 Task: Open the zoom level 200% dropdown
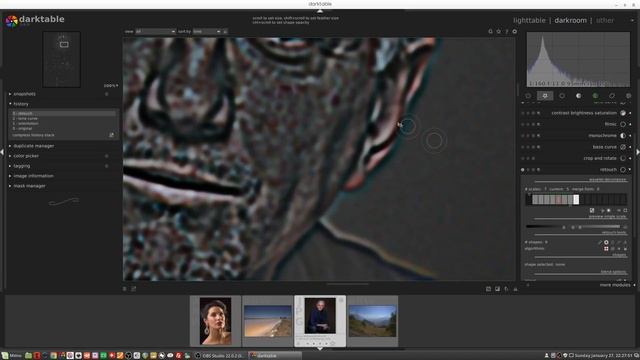(111, 86)
